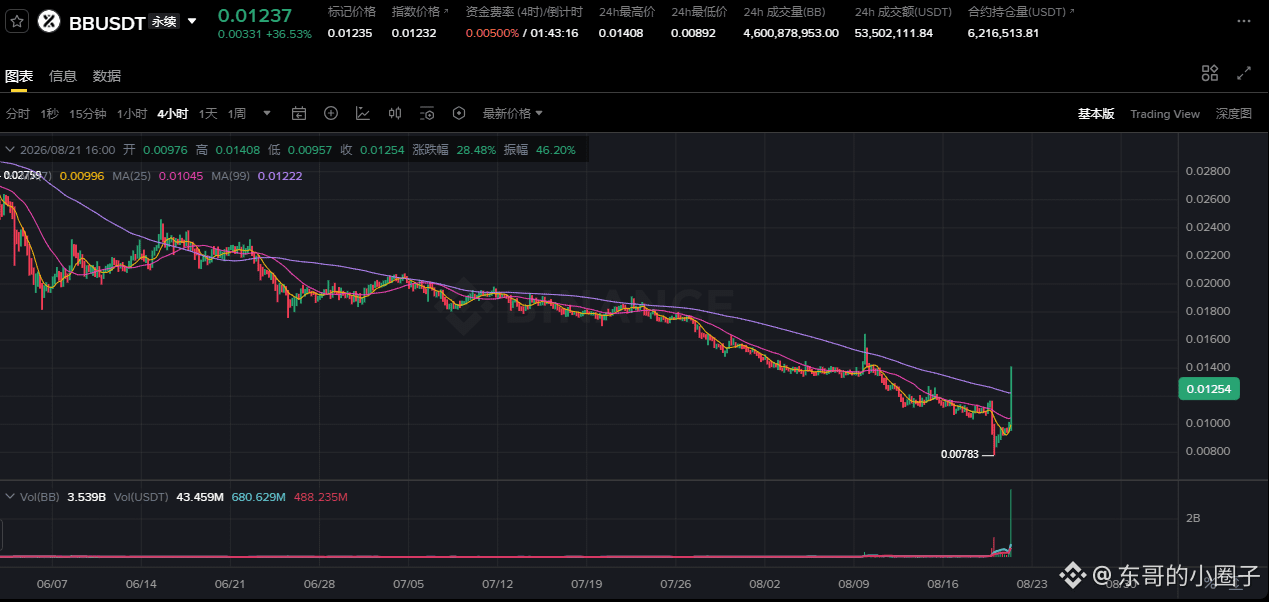Switch chart to 深度图 depth view
1269x602 pixels.
[x=1234, y=114]
